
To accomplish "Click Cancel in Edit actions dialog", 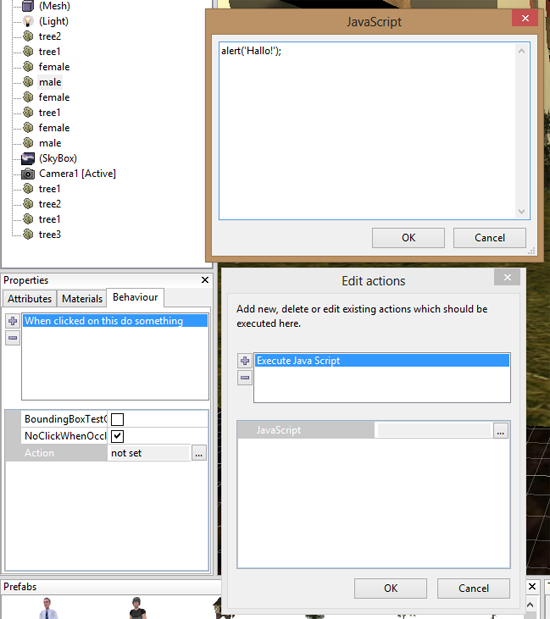I will [x=473, y=588].
